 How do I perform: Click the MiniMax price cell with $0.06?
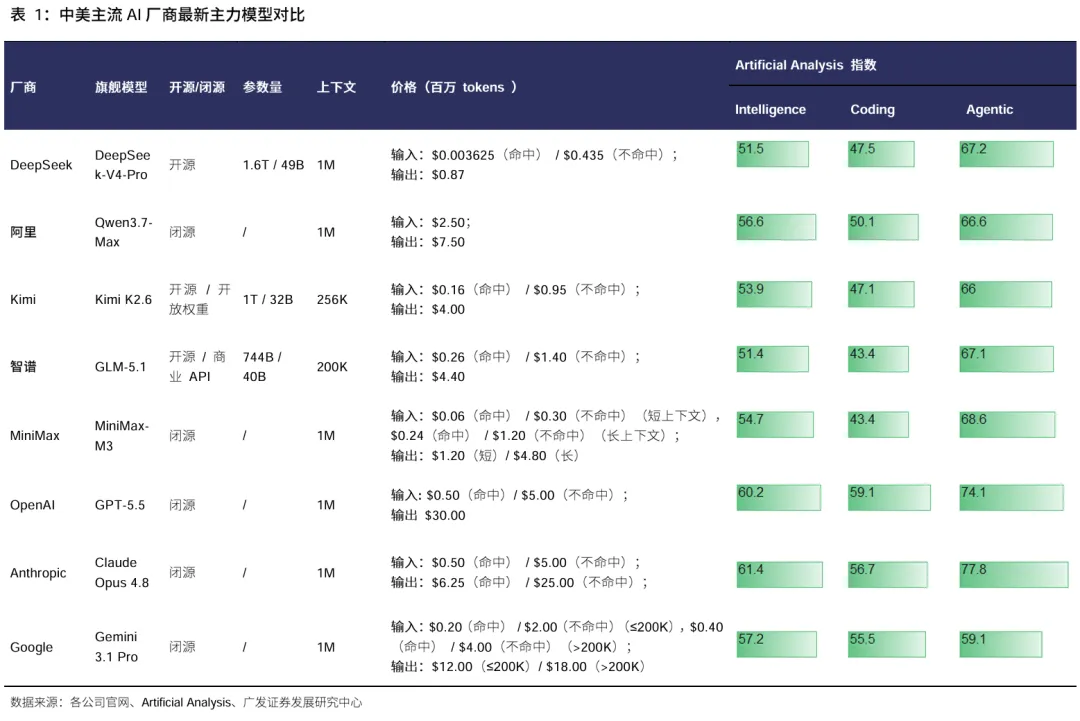(555, 435)
